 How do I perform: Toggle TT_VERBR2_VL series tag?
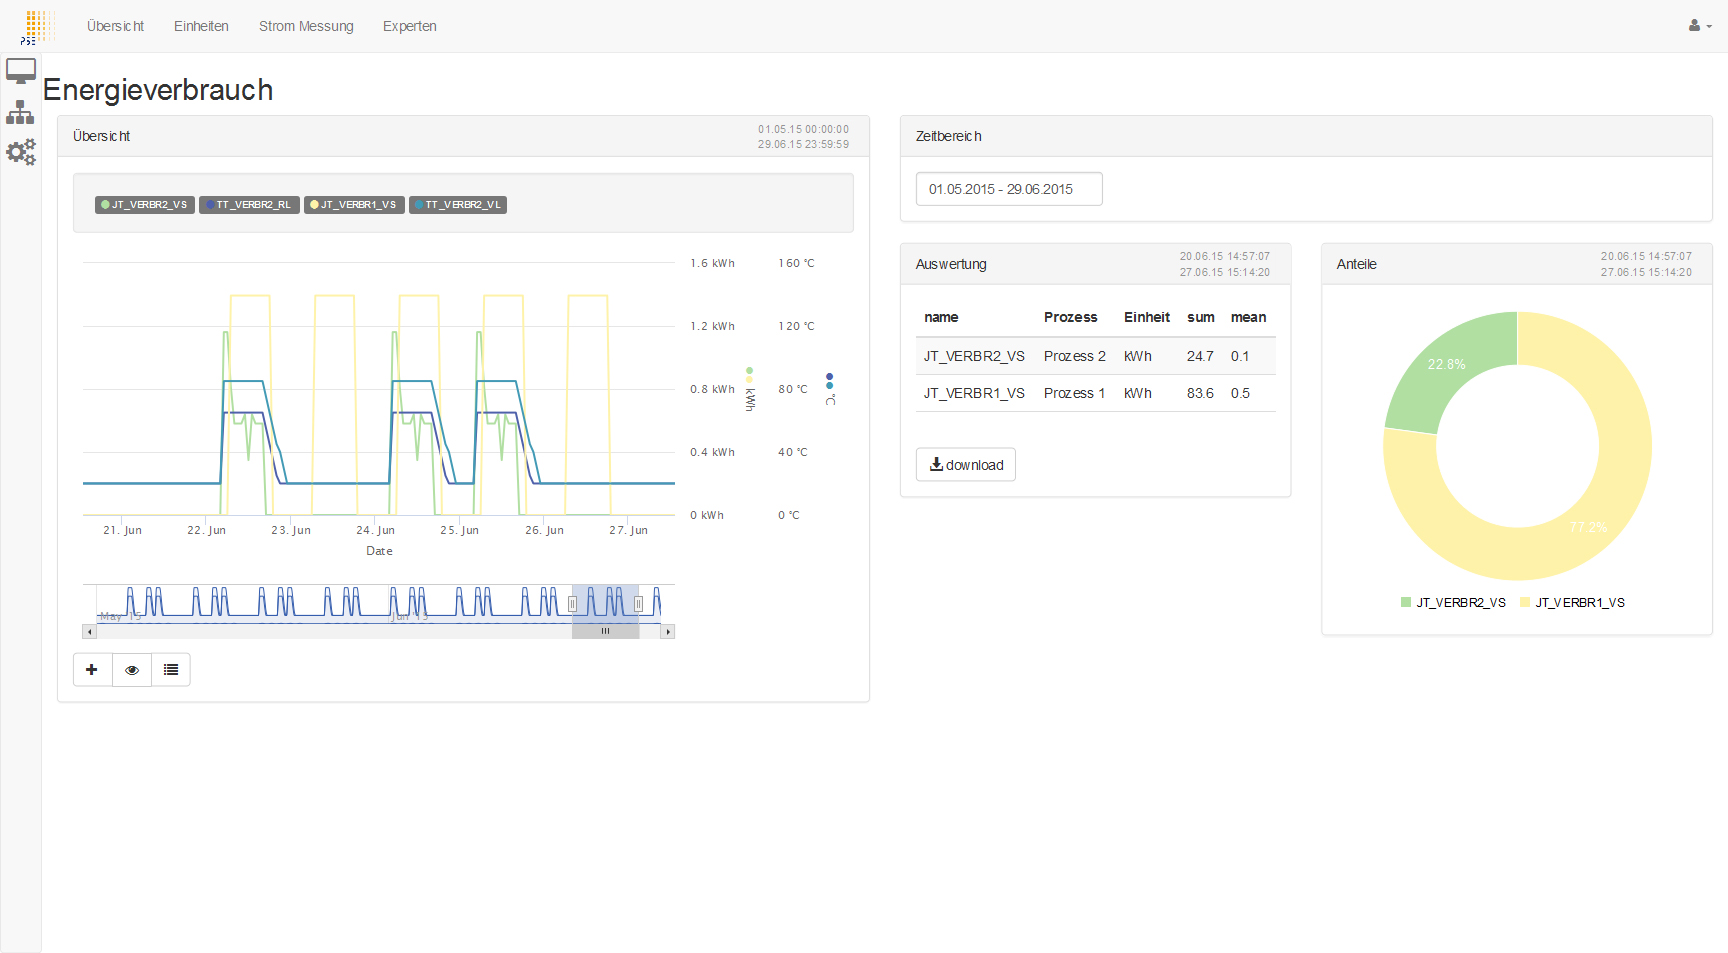click(x=458, y=205)
